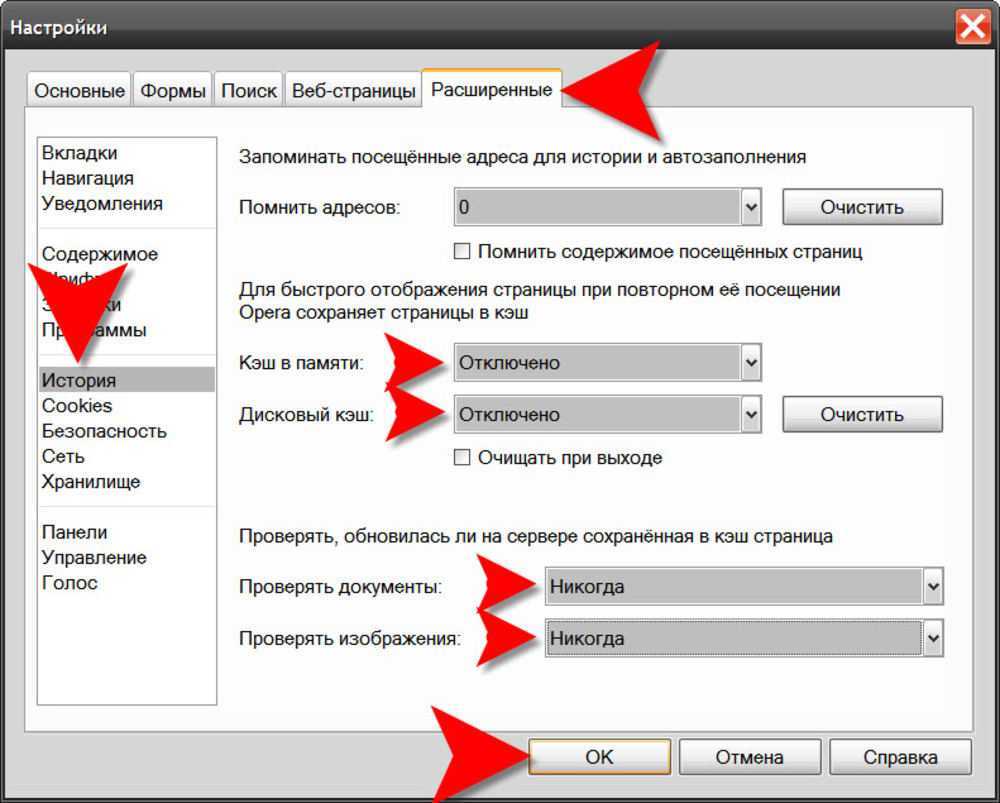Click the Расширенные tab
This screenshot has height=803, width=1000.
point(491,89)
